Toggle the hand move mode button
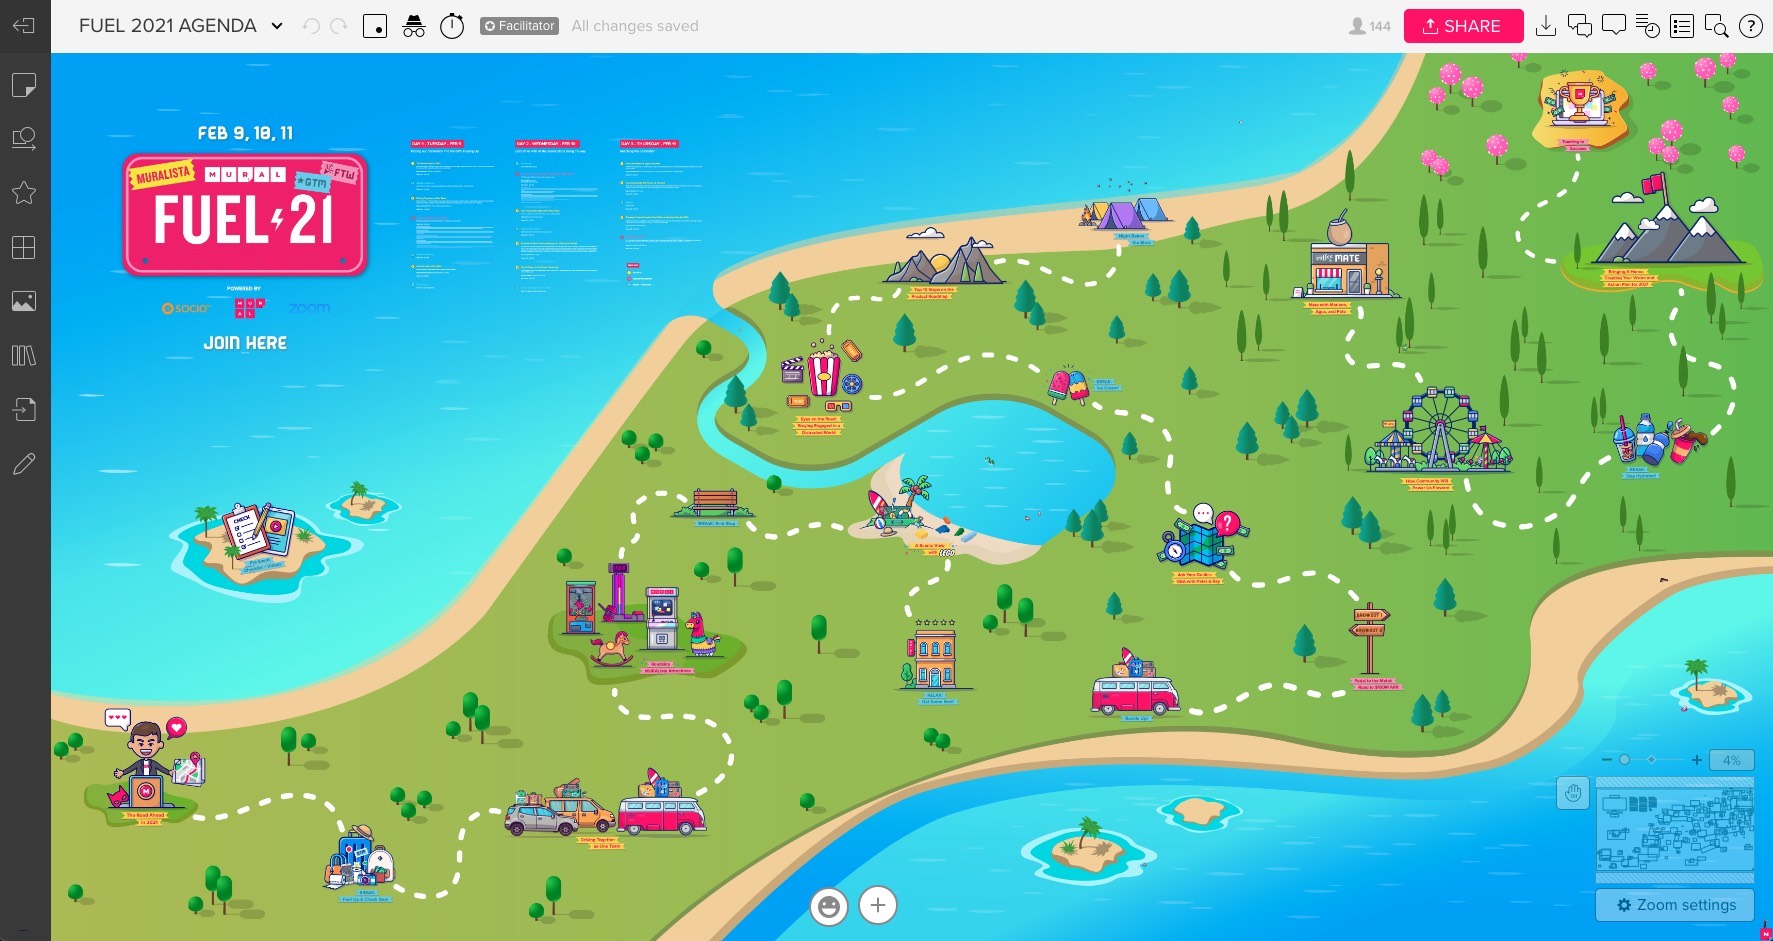The width and height of the screenshot is (1773, 941). (1573, 794)
